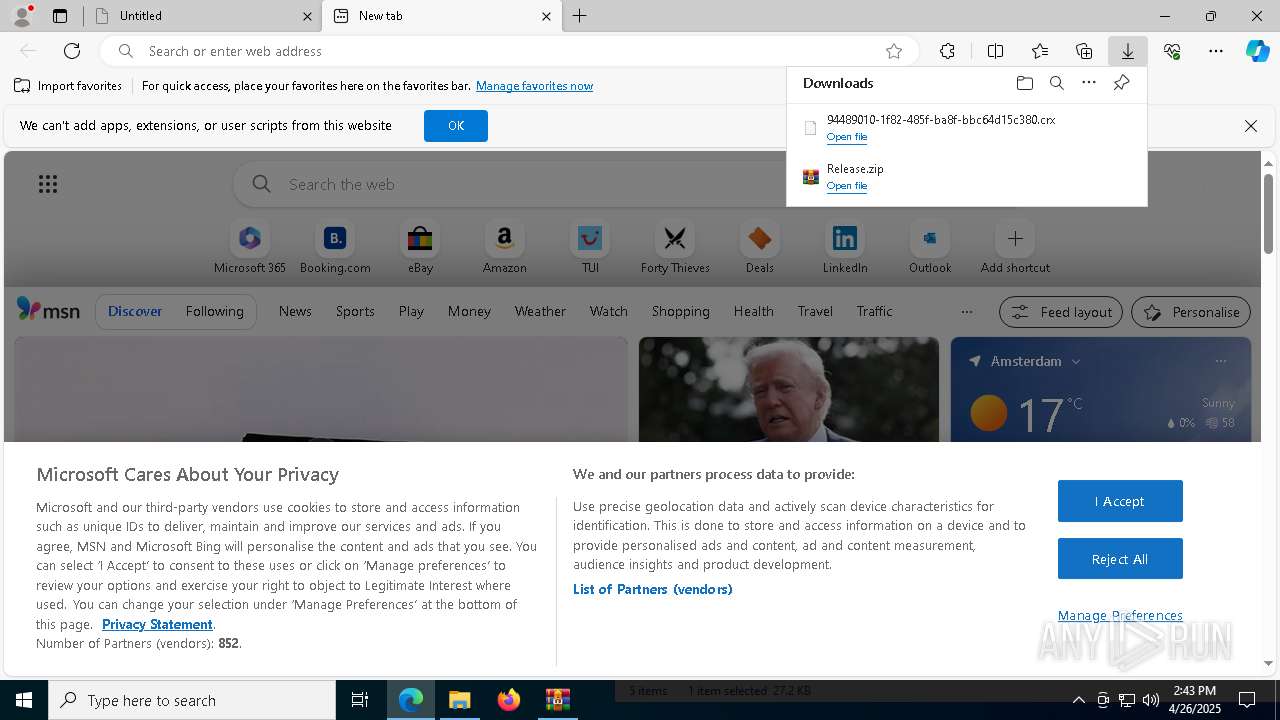
Task: Open the Extensions puzzle icon
Action: pyautogui.click(x=947, y=51)
